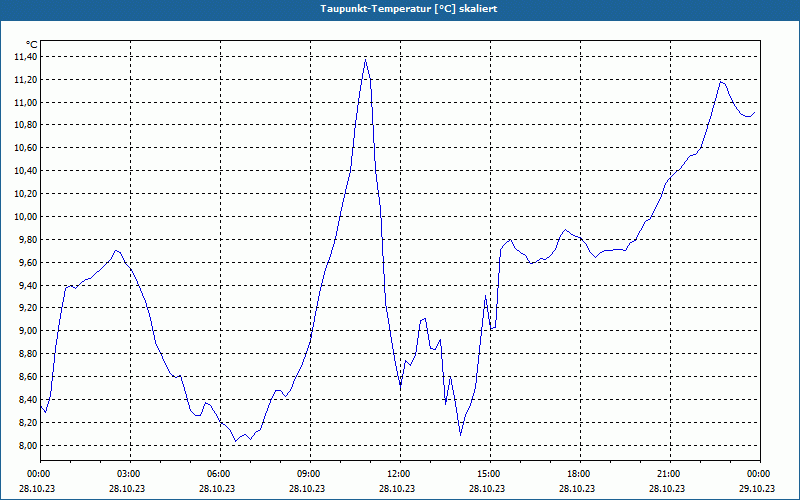Viewport: 800px width, 500px height.
Task: Click the 10,20 y-axis value
Action: click(x=26, y=194)
